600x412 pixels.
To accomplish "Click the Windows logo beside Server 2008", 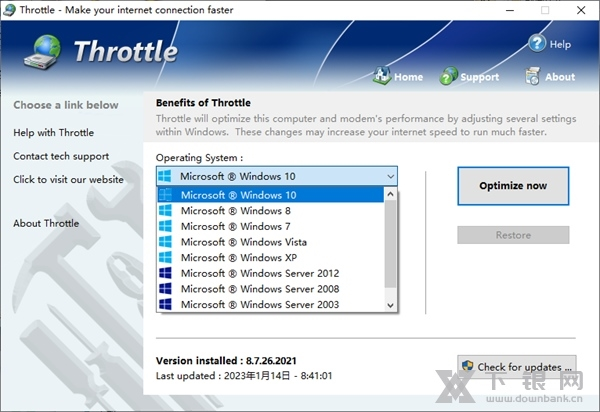I will (x=165, y=289).
